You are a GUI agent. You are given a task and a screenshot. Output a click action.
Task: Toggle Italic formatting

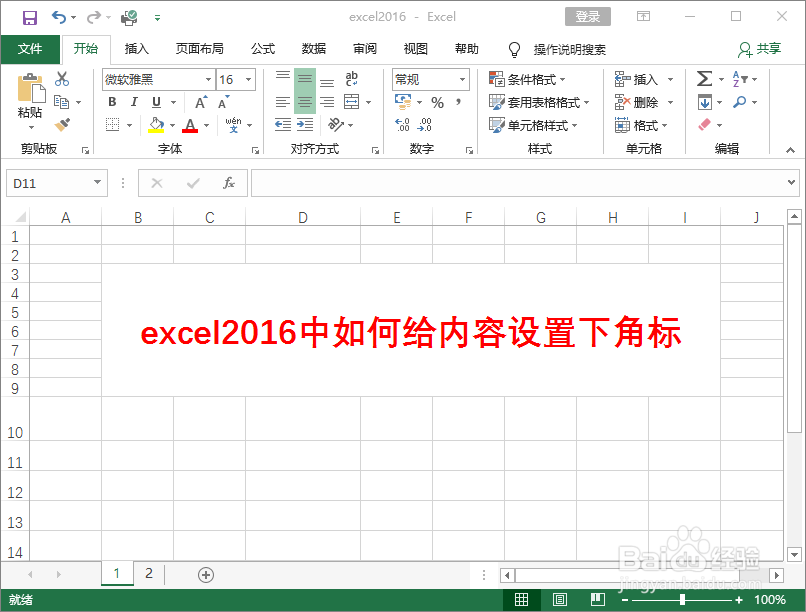[x=134, y=102]
